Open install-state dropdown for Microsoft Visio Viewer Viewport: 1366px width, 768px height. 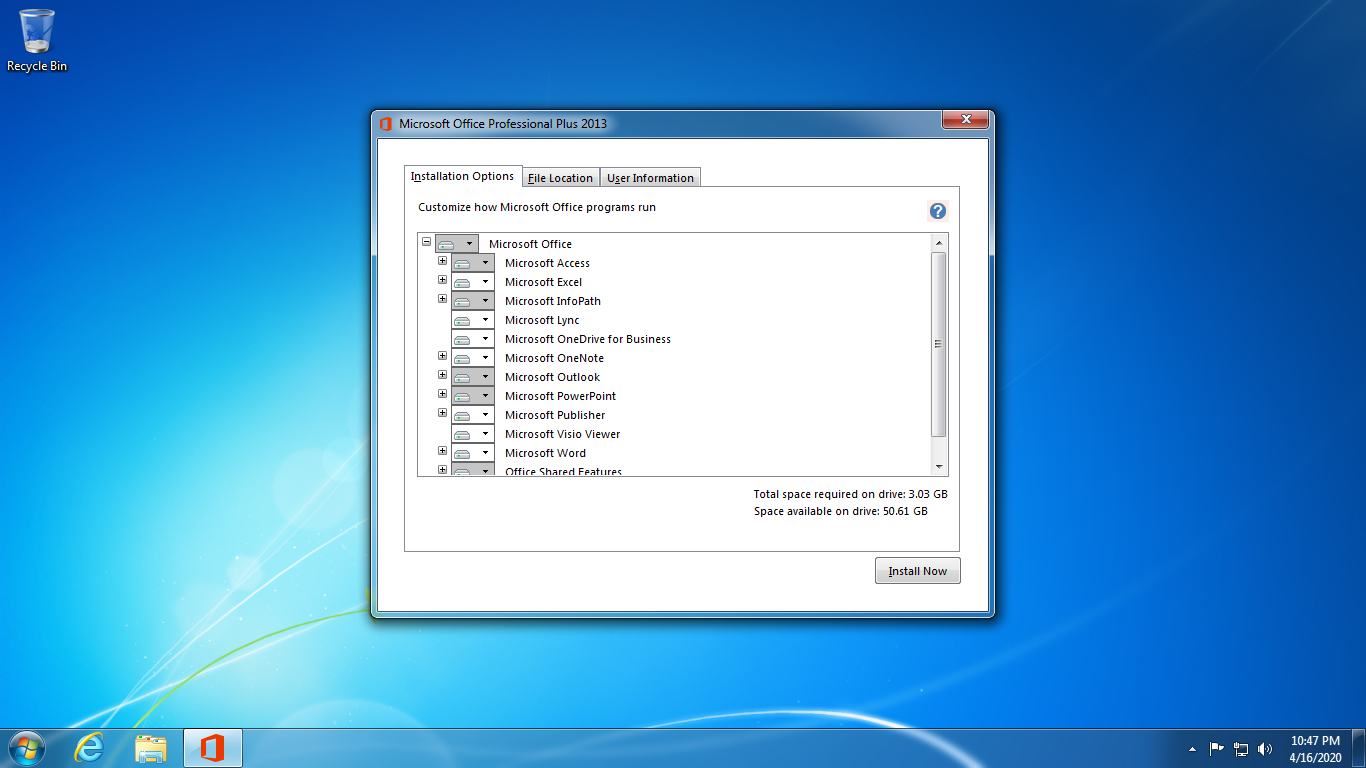click(473, 434)
